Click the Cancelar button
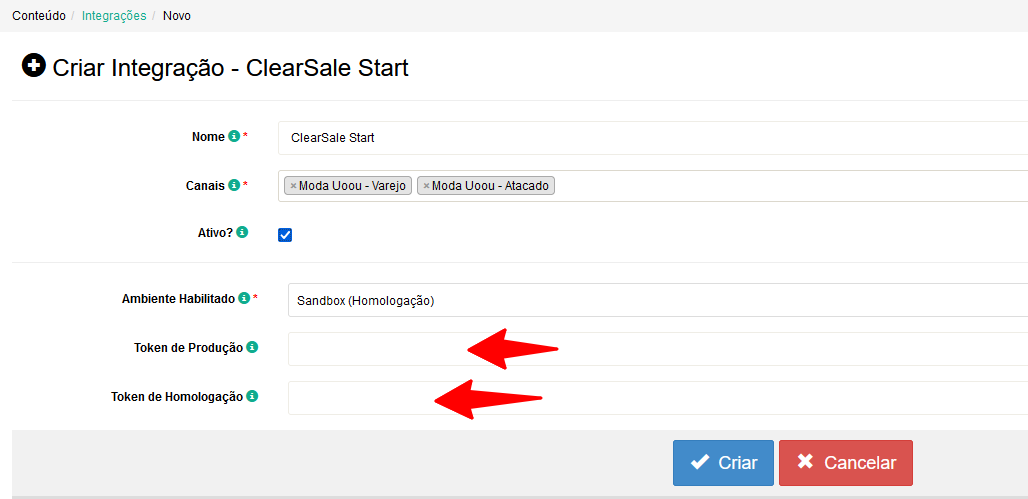The image size is (1028, 499). [x=846, y=463]
